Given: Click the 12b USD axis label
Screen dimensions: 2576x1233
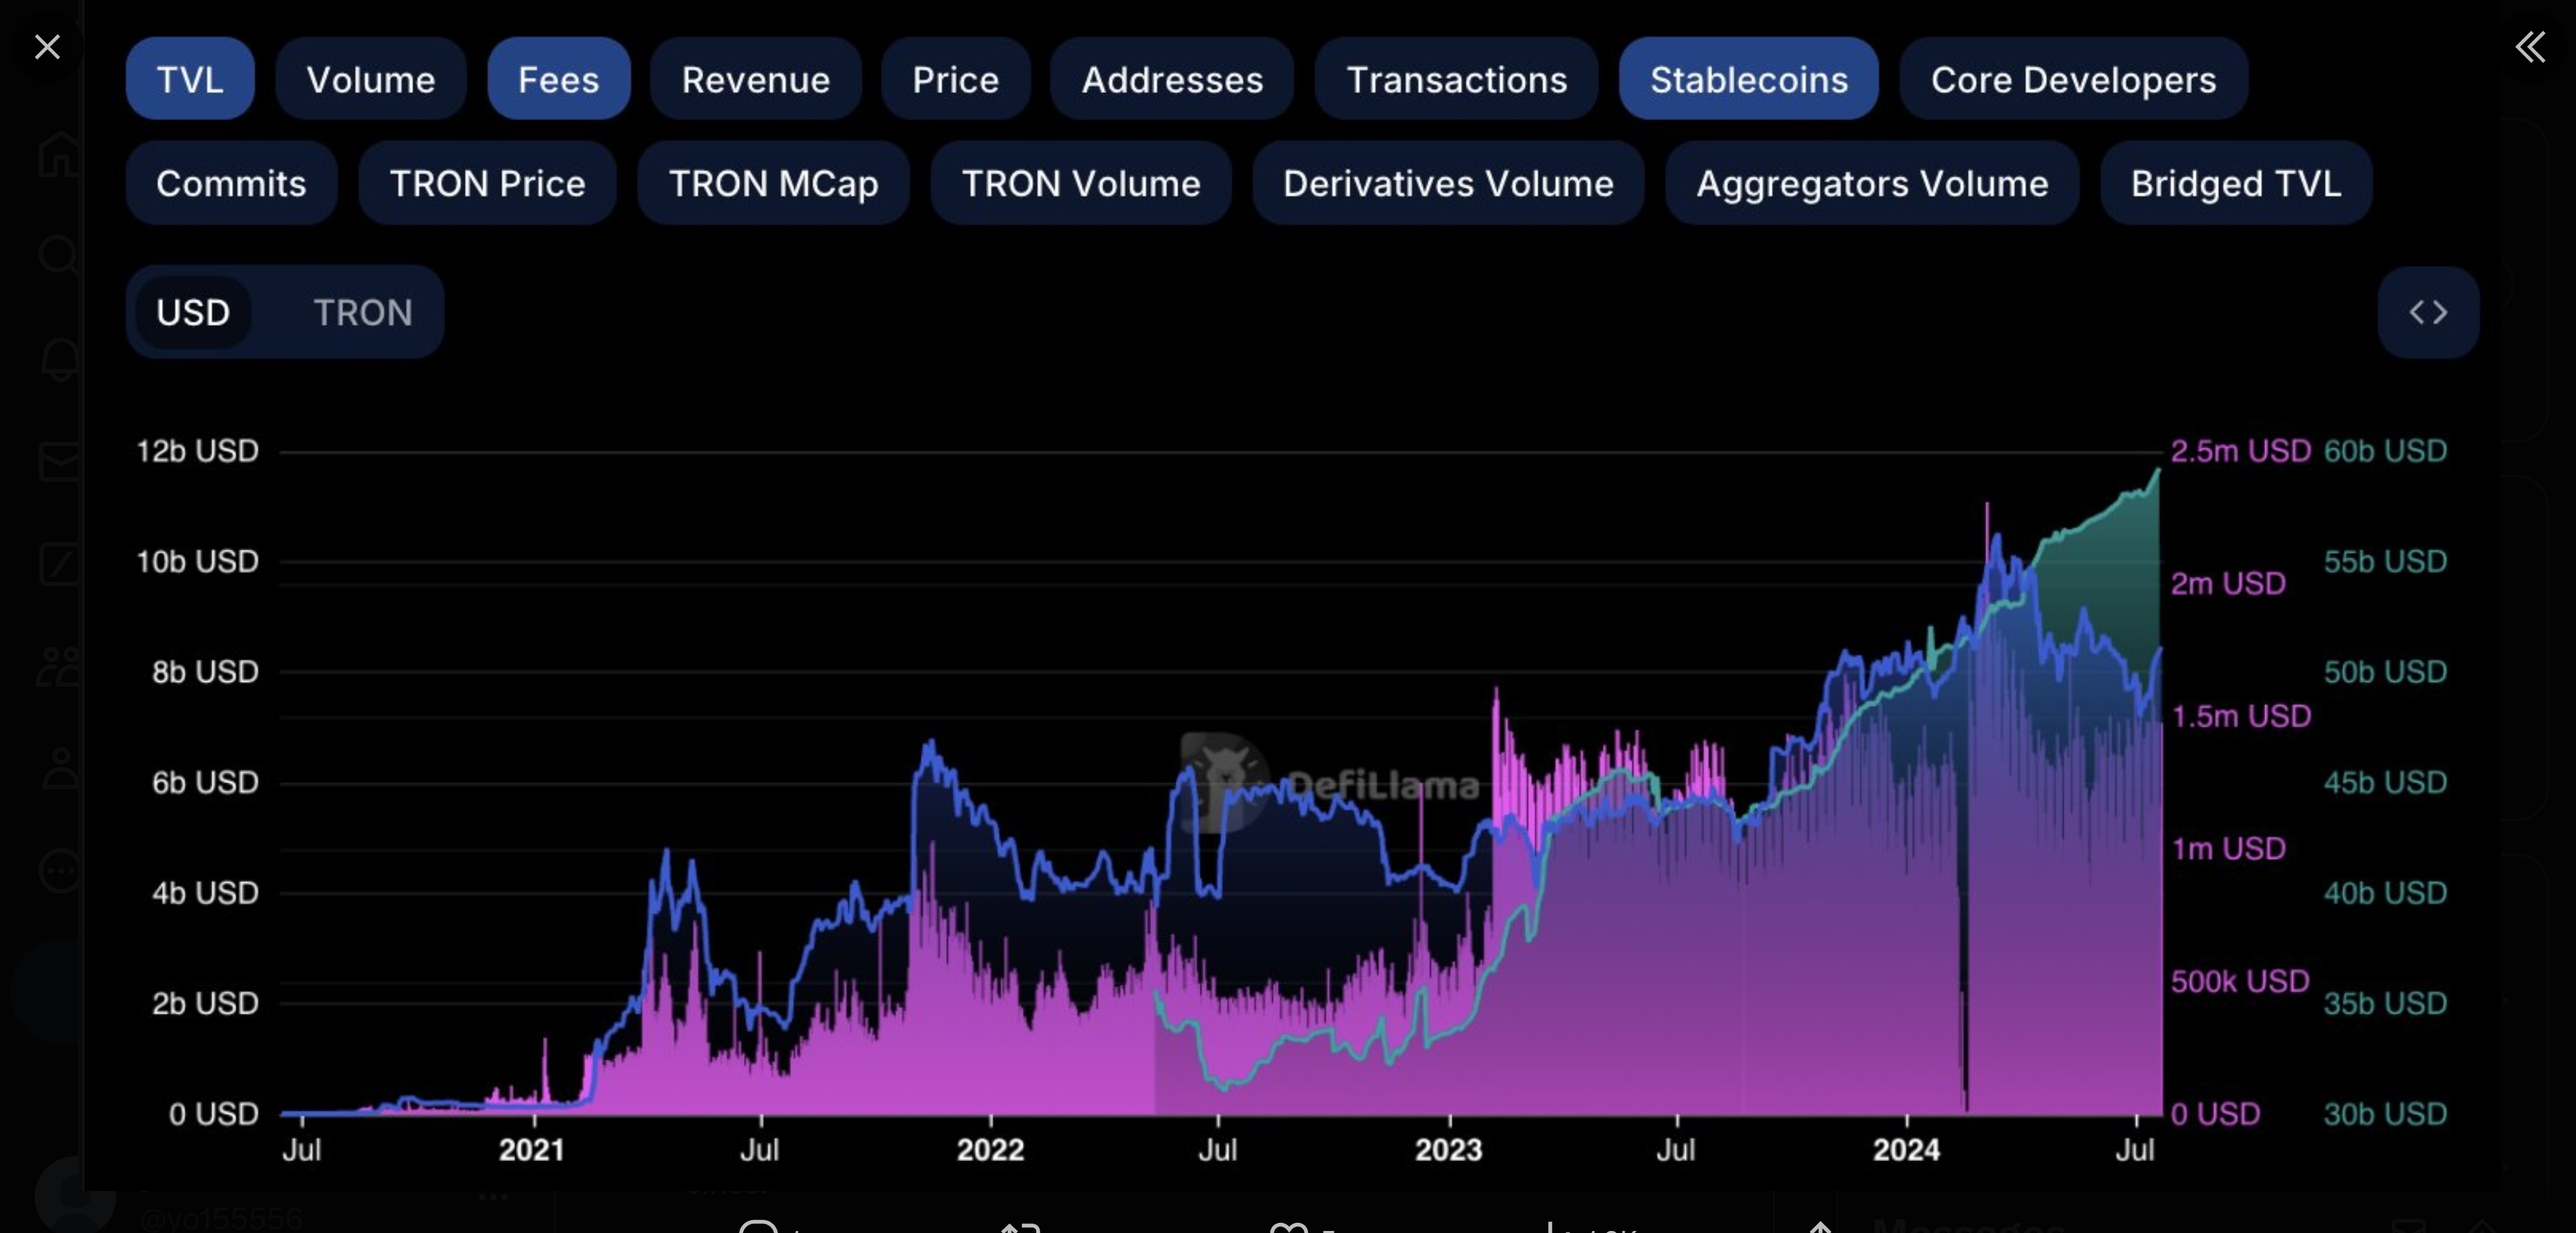Looking at the screenshot, I should (x=197, y=451).
